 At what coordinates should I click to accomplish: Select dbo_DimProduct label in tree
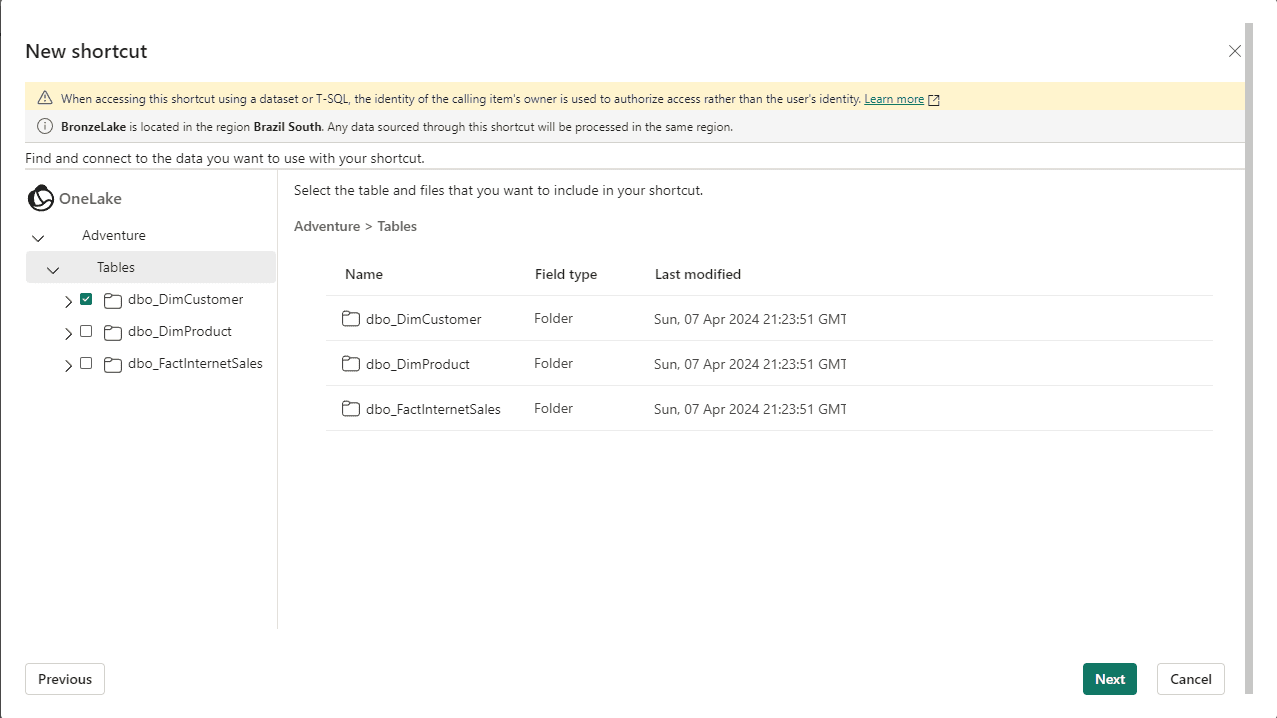[180, 331]
